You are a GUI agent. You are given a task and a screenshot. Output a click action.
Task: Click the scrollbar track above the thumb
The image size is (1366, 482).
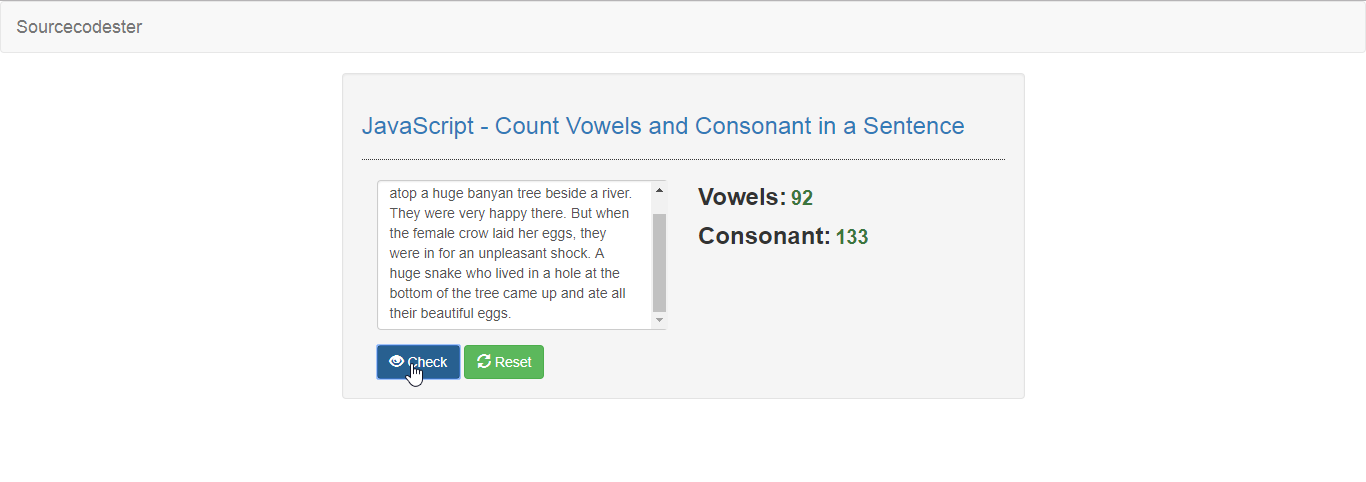659,205
